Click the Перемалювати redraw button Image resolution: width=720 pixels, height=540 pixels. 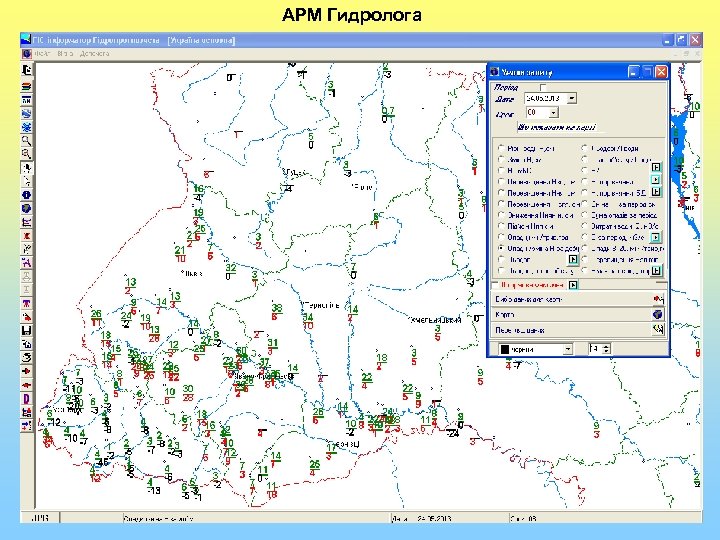pyautogui.click(x=578, y=330)
